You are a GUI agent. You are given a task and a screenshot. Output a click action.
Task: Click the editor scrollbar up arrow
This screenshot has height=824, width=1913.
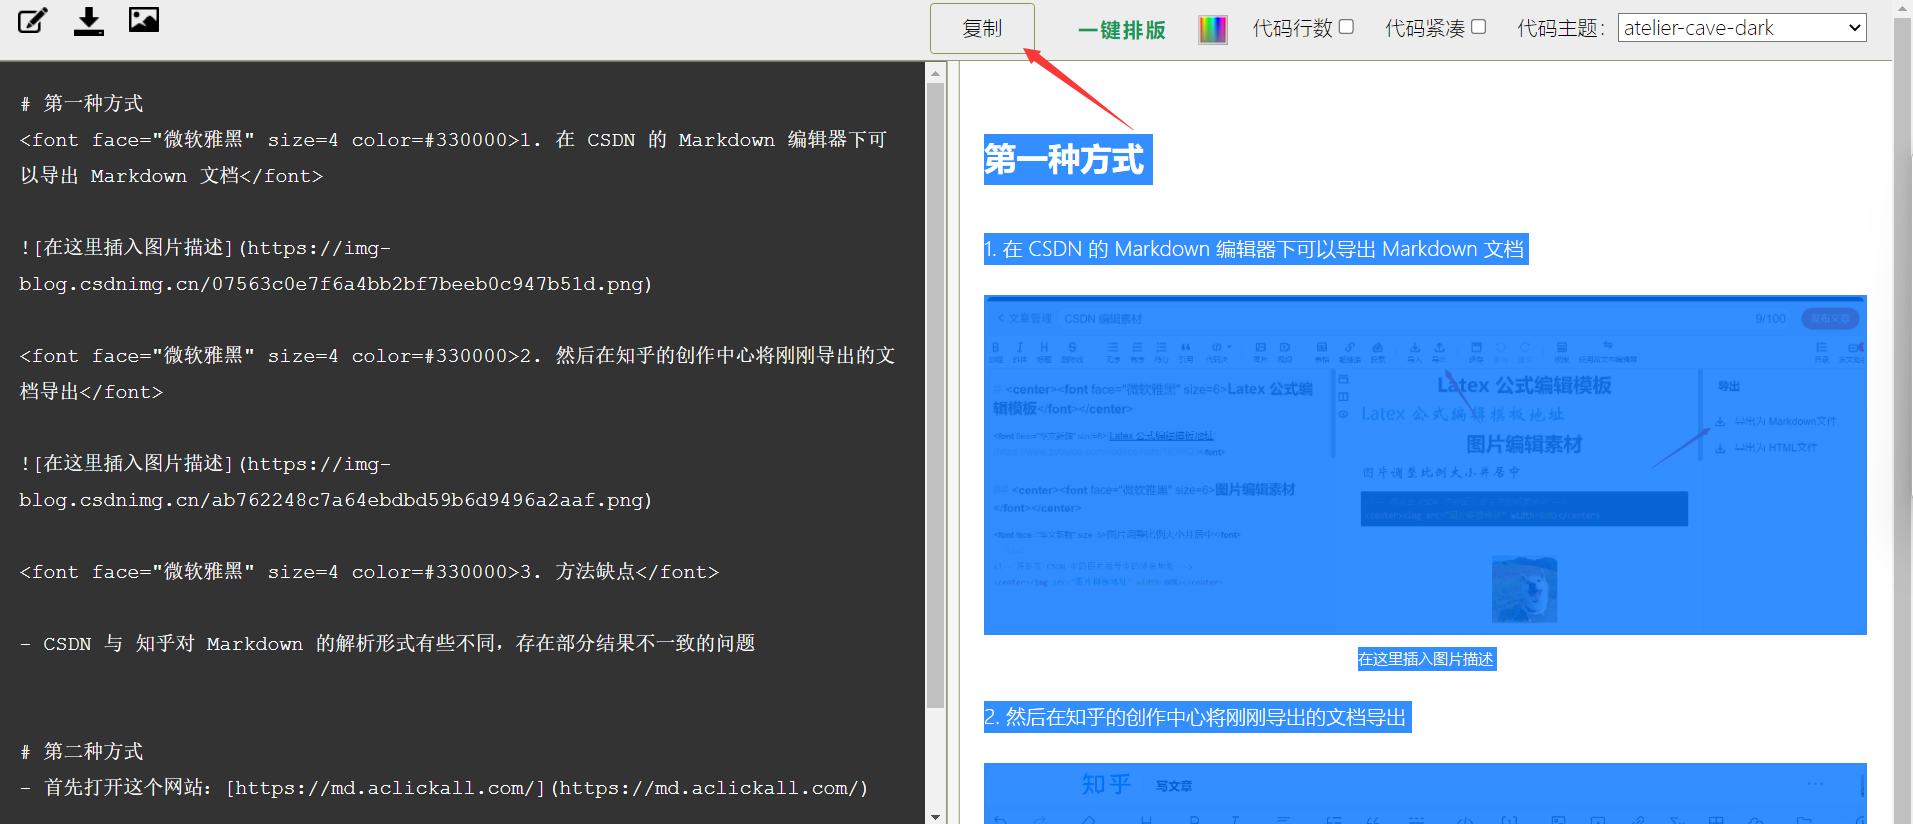[x=936, y=73]
